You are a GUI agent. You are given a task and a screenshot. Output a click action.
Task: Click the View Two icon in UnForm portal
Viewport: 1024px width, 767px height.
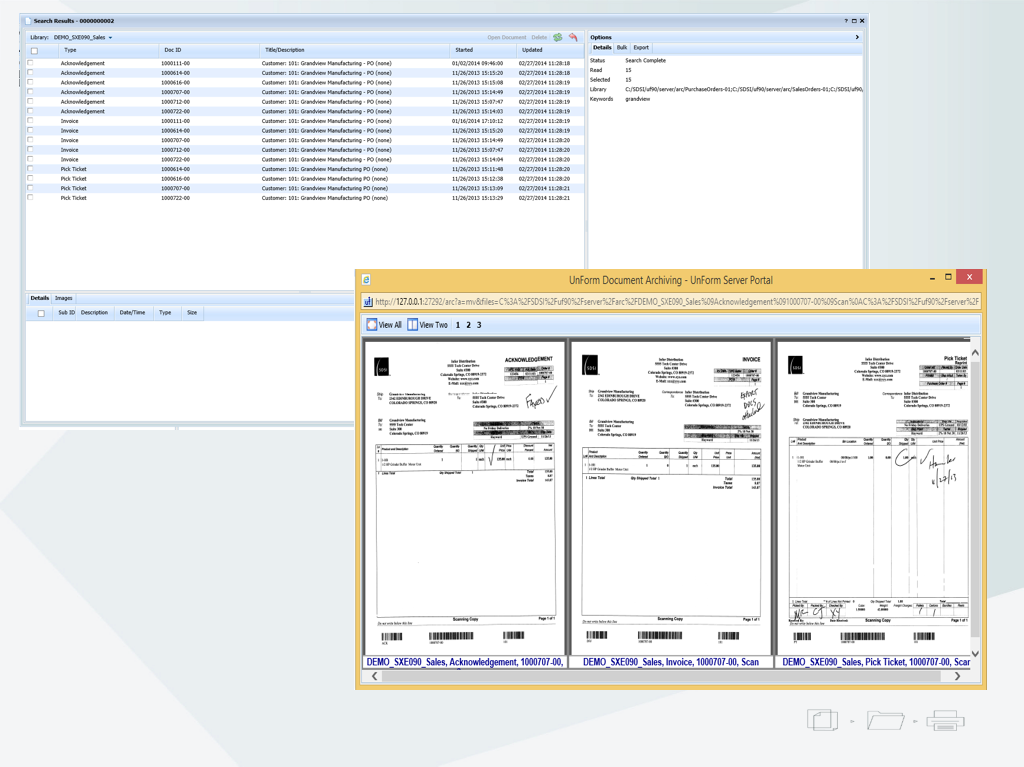tap(412, 325)
